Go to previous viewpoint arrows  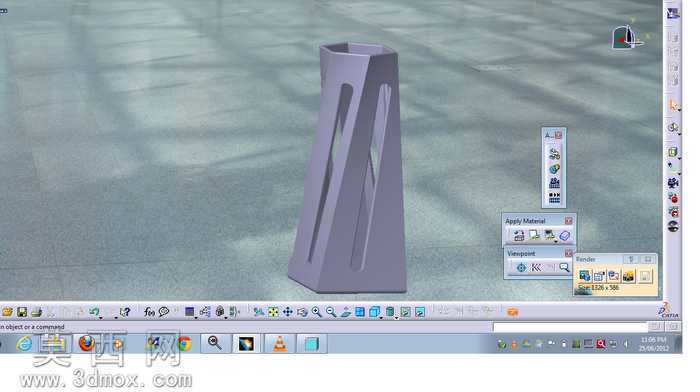coord(536,267)
